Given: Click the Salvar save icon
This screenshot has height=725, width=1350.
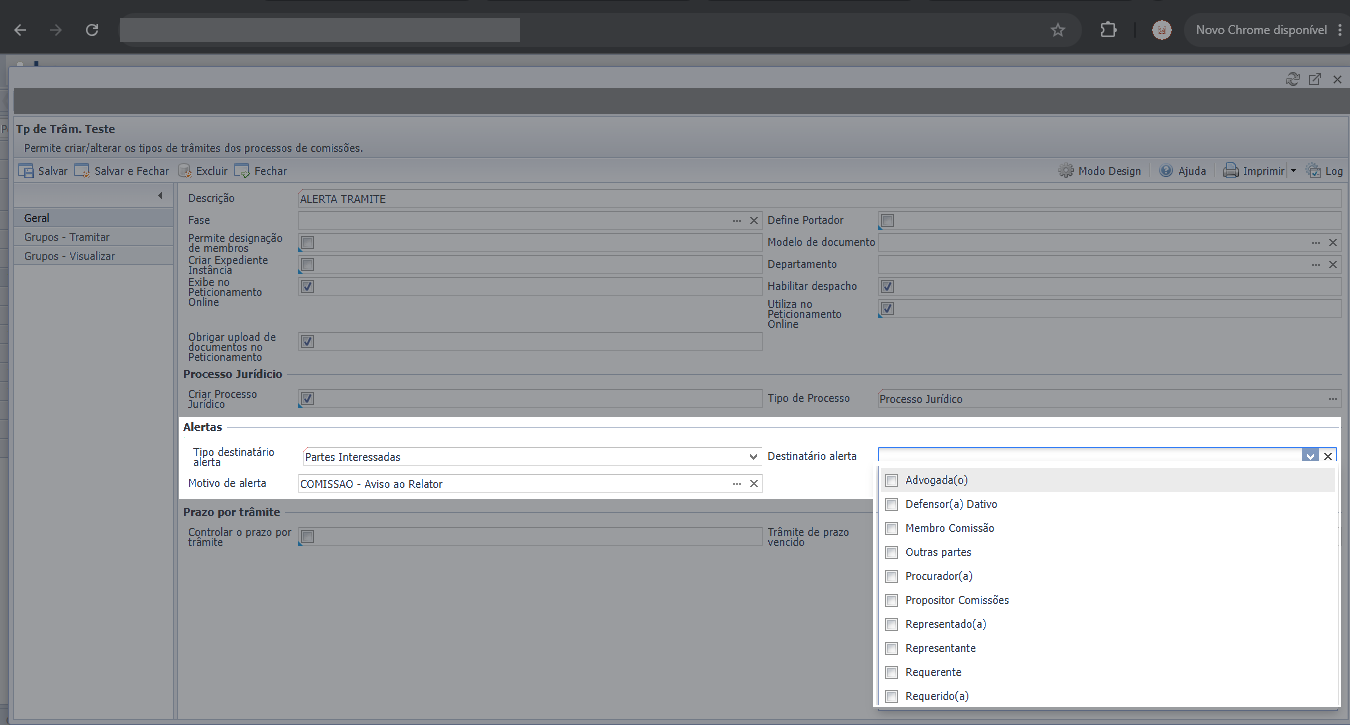Looking at the screenshot, I should coord(26,171).
